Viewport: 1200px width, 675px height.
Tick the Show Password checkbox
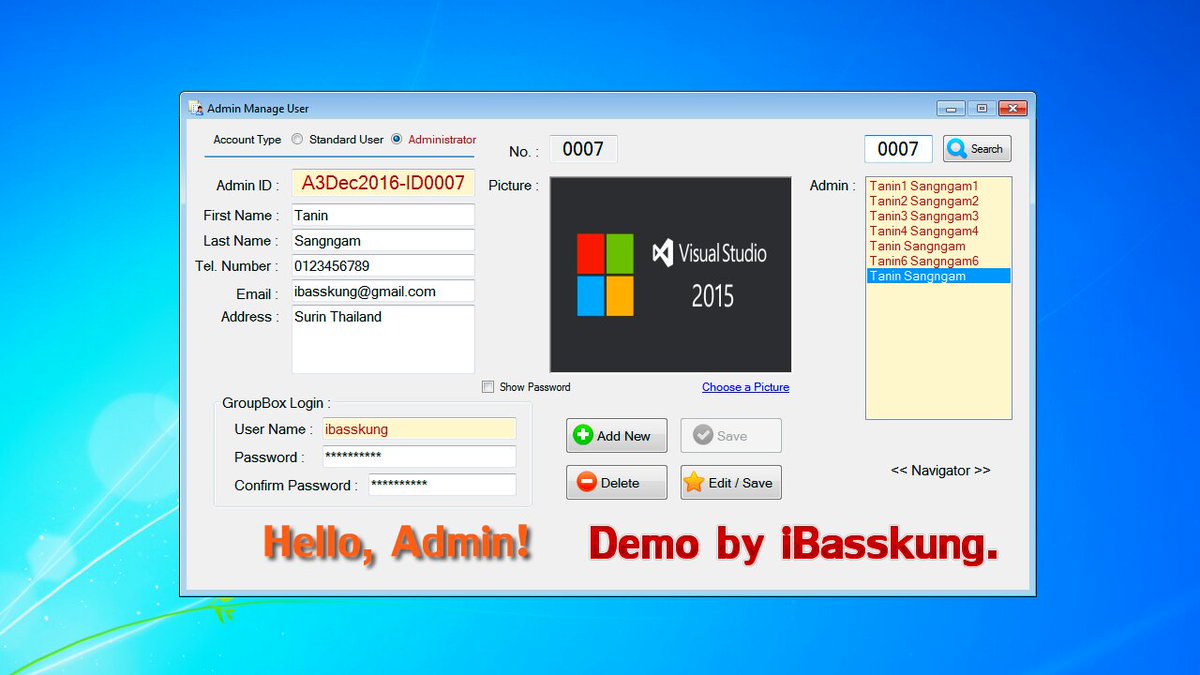[x=488, y=387]
